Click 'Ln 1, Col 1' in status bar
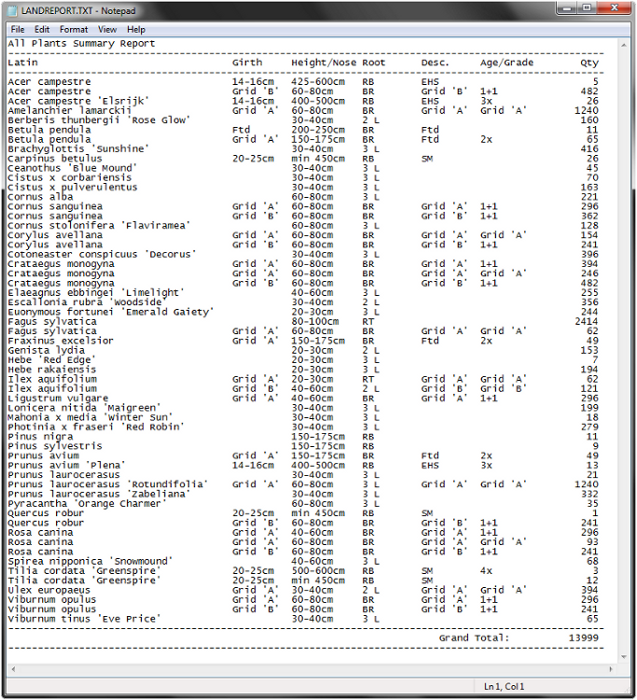 (504, 687)
